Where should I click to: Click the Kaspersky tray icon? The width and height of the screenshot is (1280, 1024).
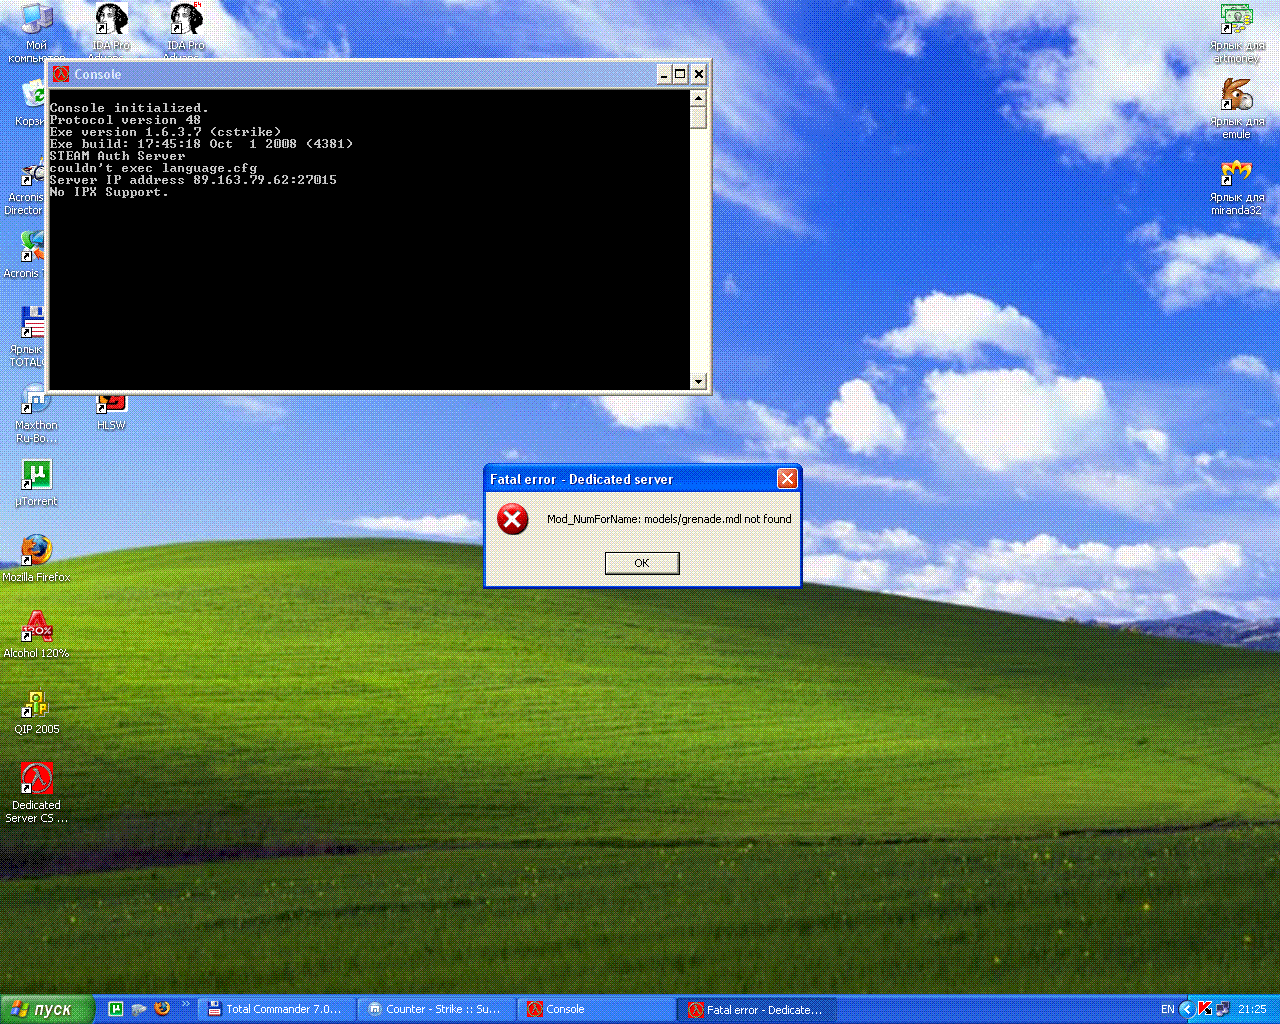point(1205,1009)
